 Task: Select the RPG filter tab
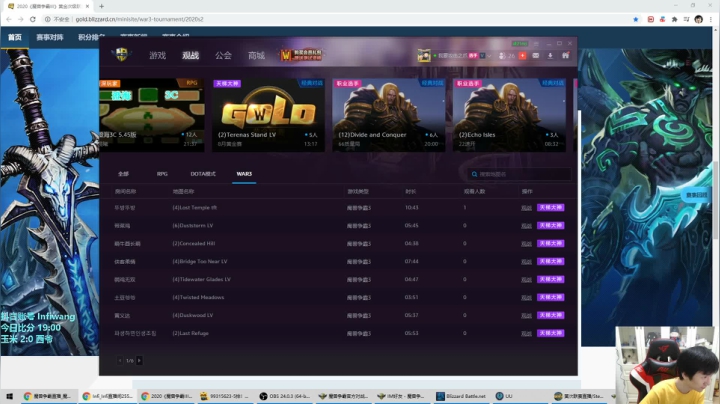(162, 174)
